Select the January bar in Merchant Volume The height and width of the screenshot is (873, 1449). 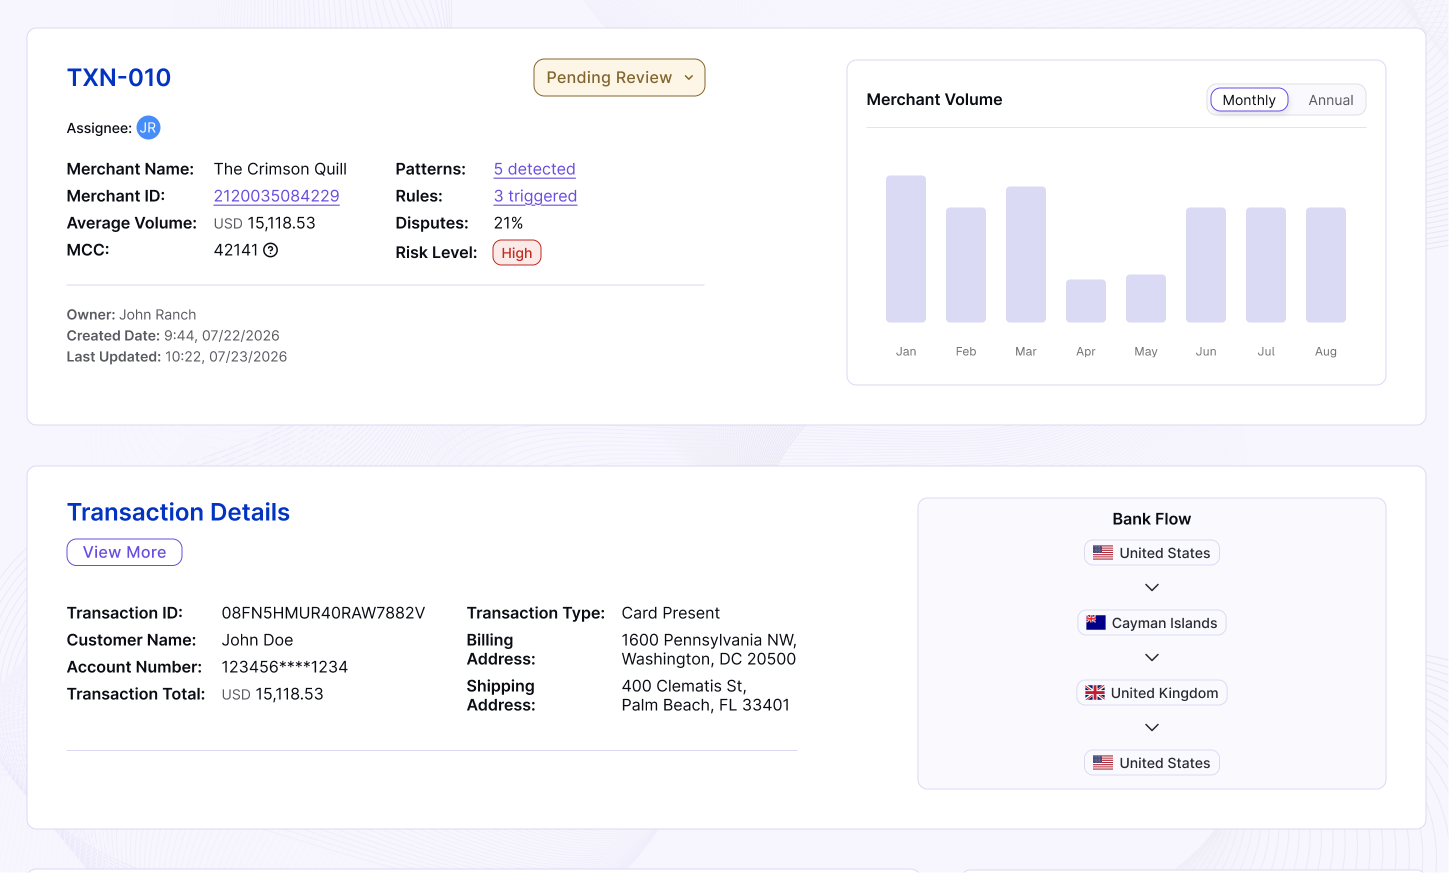point(906,249)
